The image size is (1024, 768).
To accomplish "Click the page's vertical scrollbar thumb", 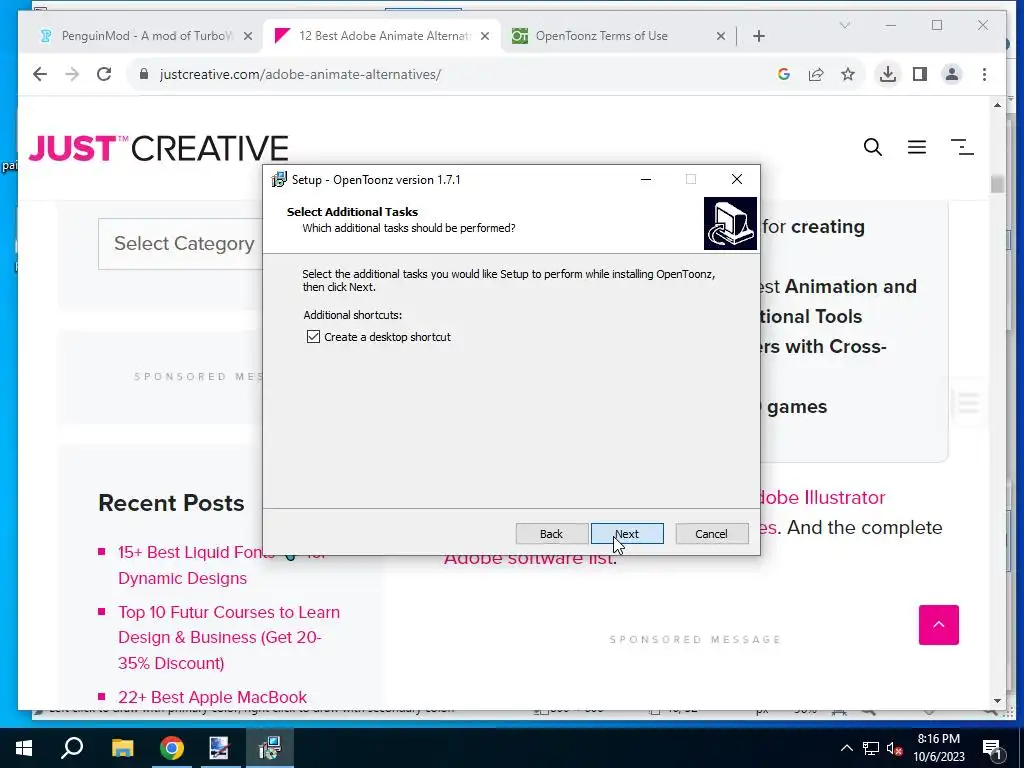I will [997, 185].
